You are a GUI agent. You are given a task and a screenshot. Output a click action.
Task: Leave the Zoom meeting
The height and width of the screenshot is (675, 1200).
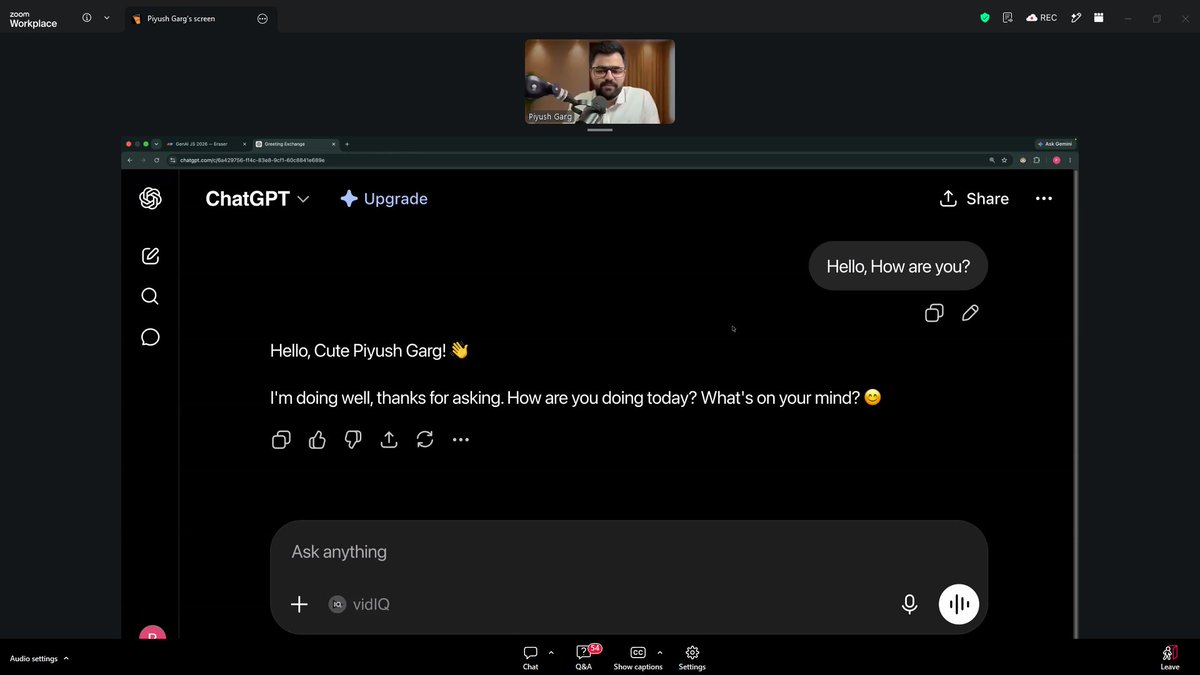coord(1170,657)
